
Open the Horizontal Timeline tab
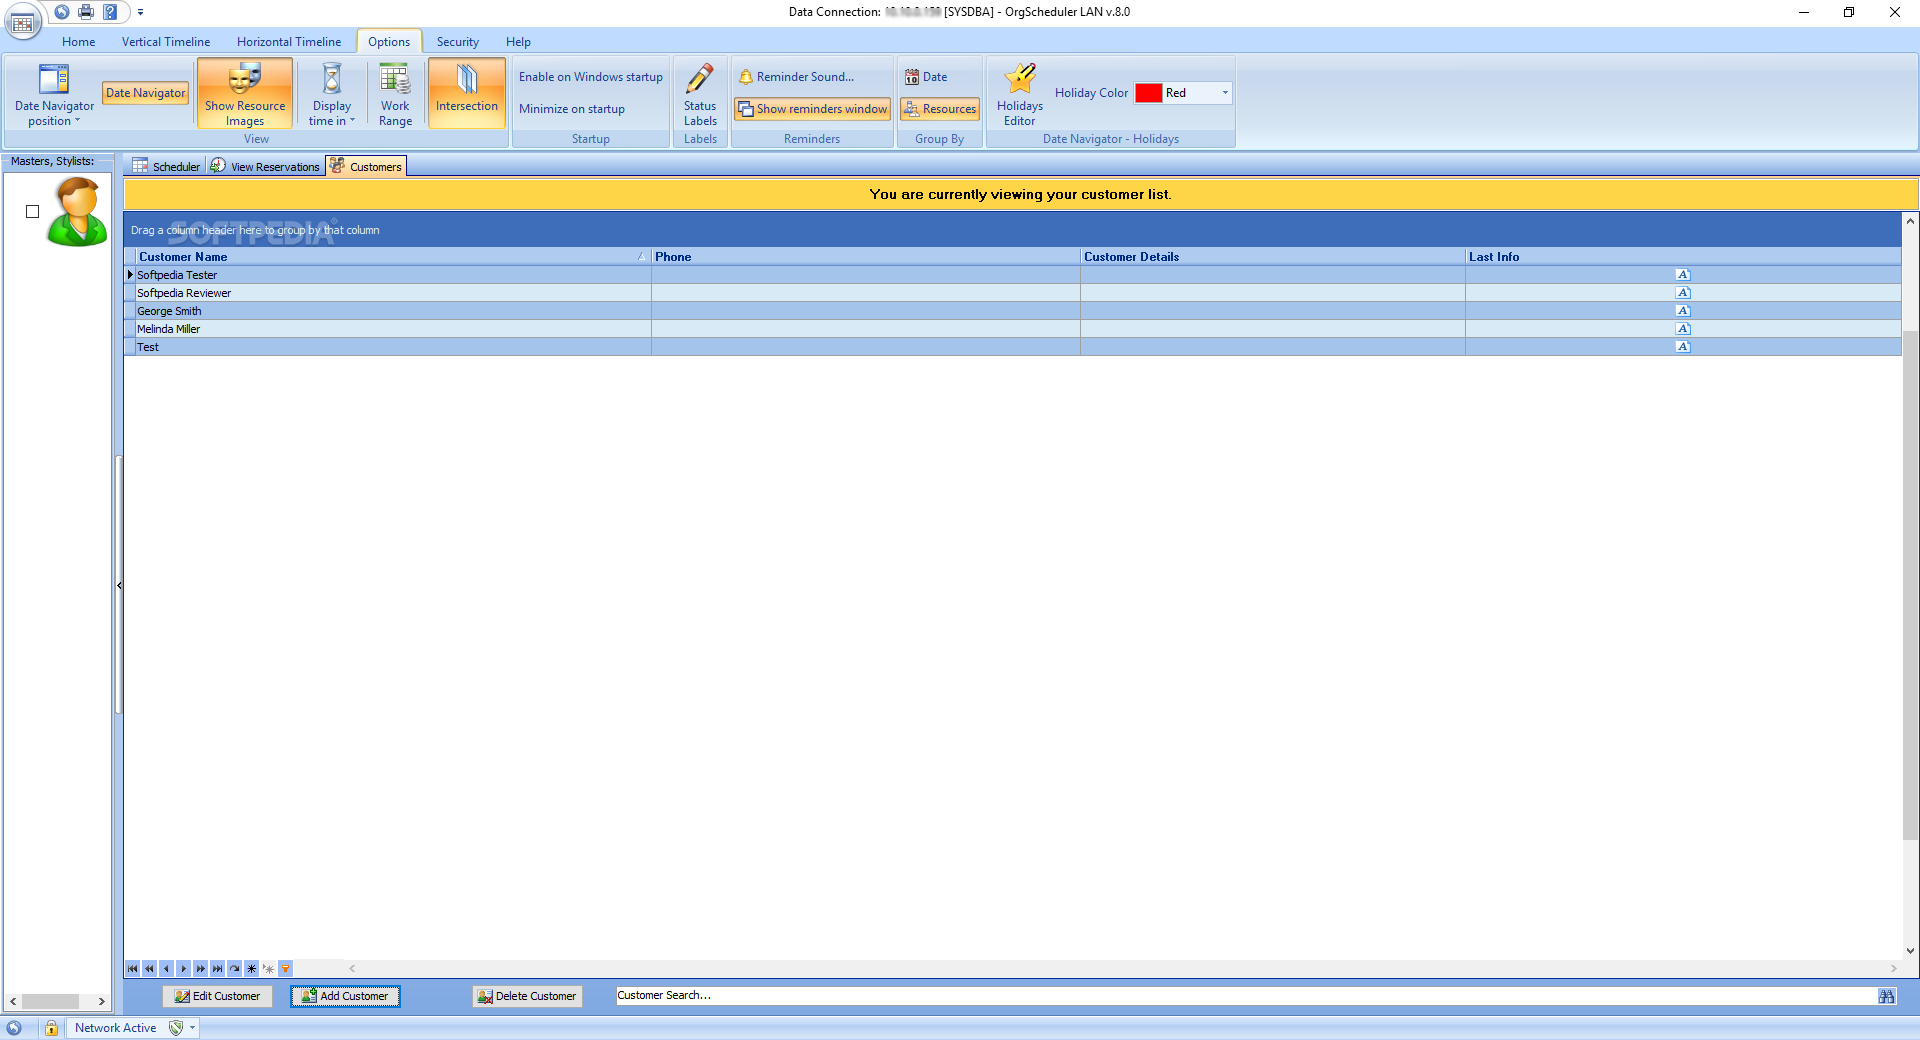[x=289, y=42]
